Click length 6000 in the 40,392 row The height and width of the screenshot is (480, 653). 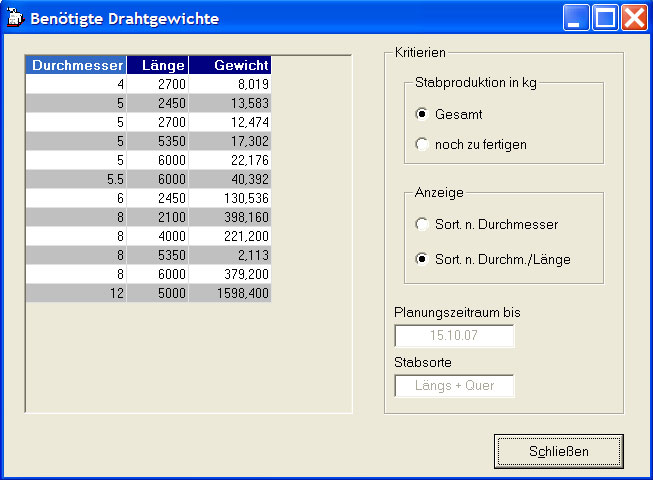[x=158, y=179]
